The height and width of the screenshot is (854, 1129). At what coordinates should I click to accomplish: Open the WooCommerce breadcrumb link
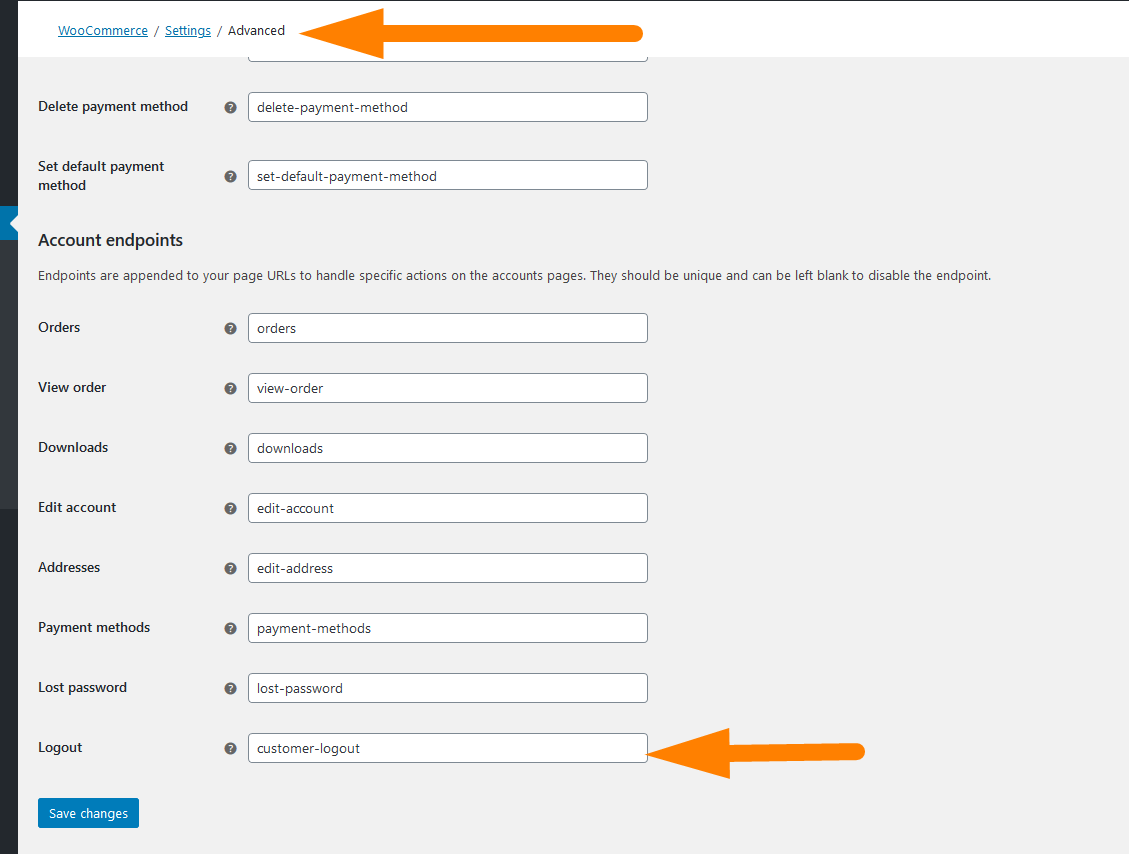103,30
